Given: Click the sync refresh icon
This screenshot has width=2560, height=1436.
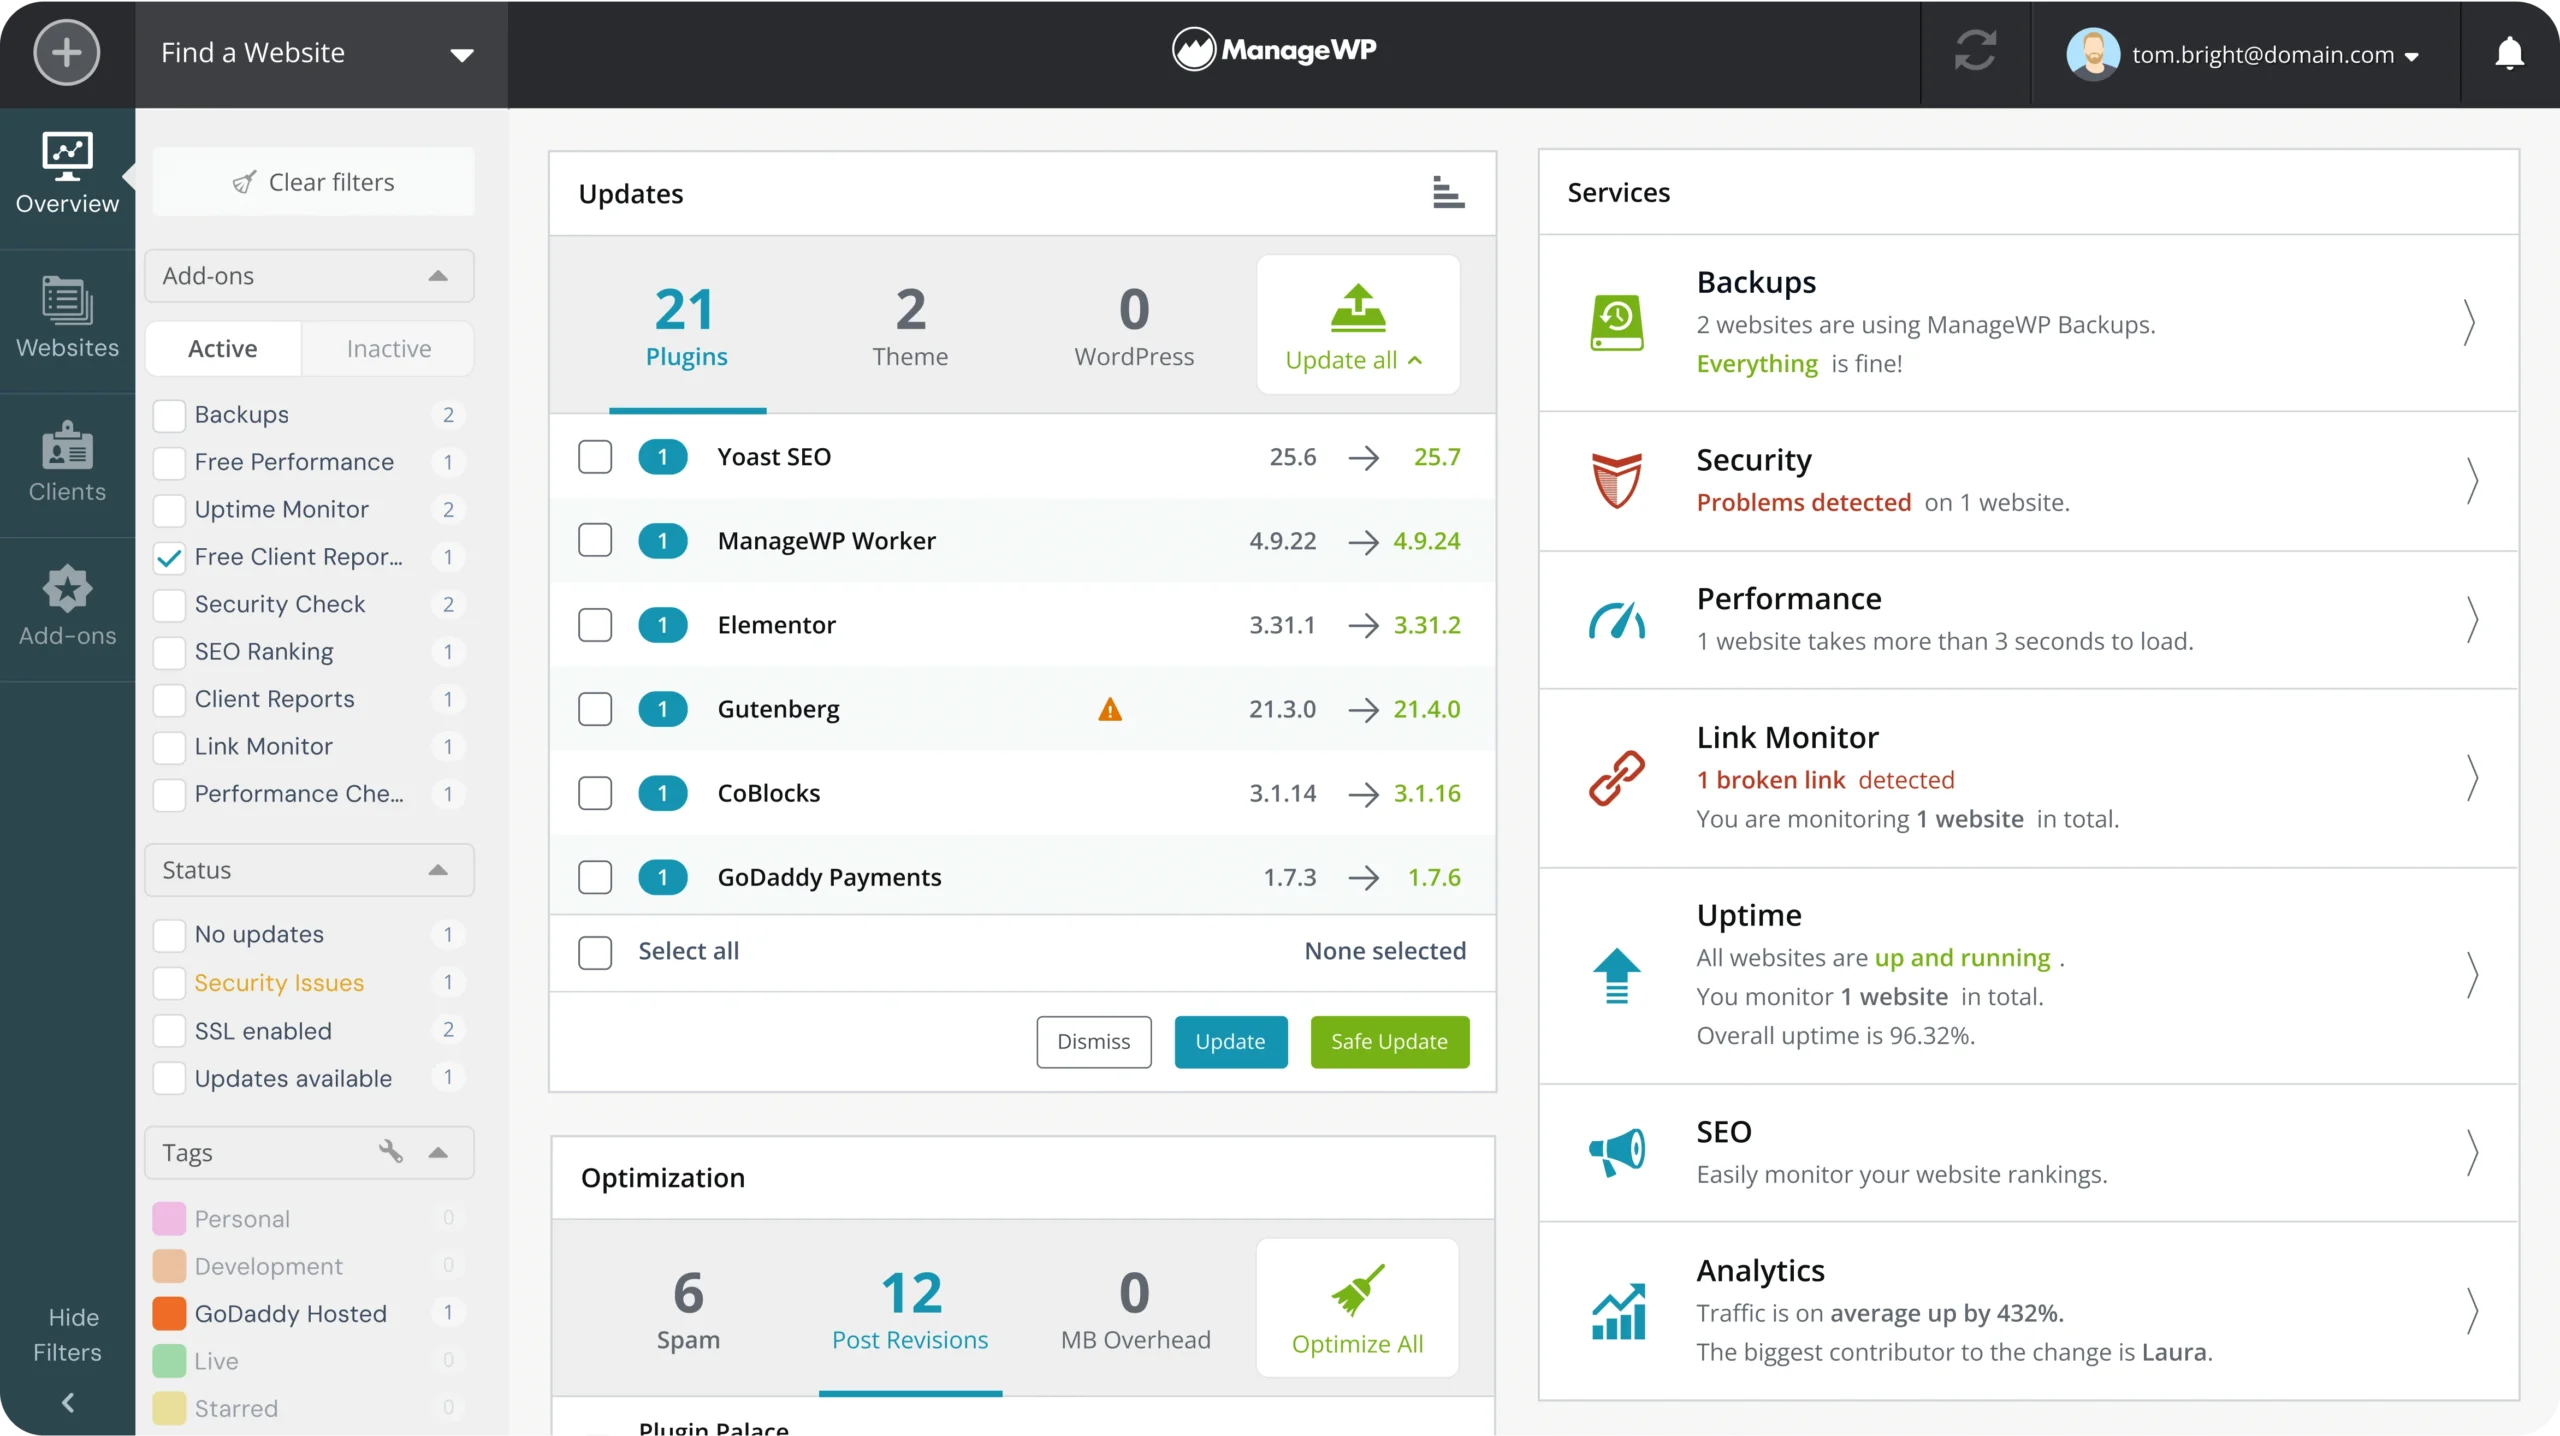Looking at the screenshot, I should click(1975, 51).
